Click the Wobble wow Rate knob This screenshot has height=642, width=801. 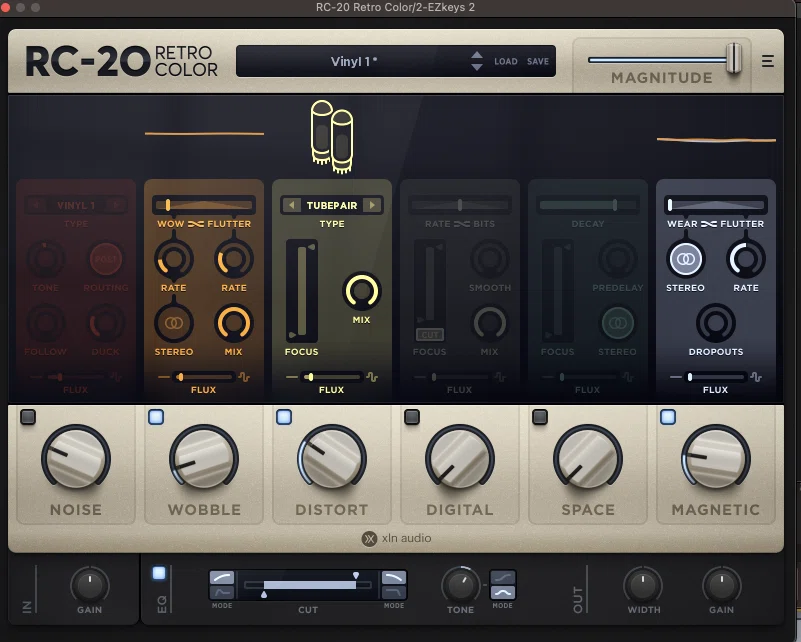click(x=174, y=259)
